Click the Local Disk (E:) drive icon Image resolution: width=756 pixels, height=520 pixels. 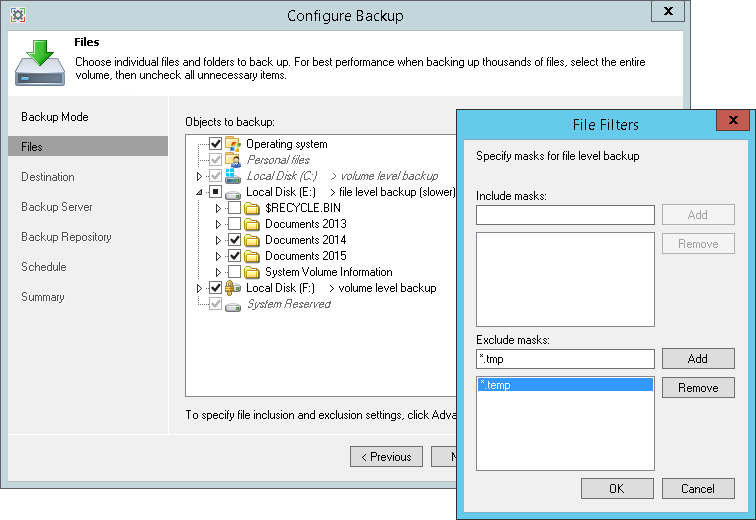pos(233,193)
